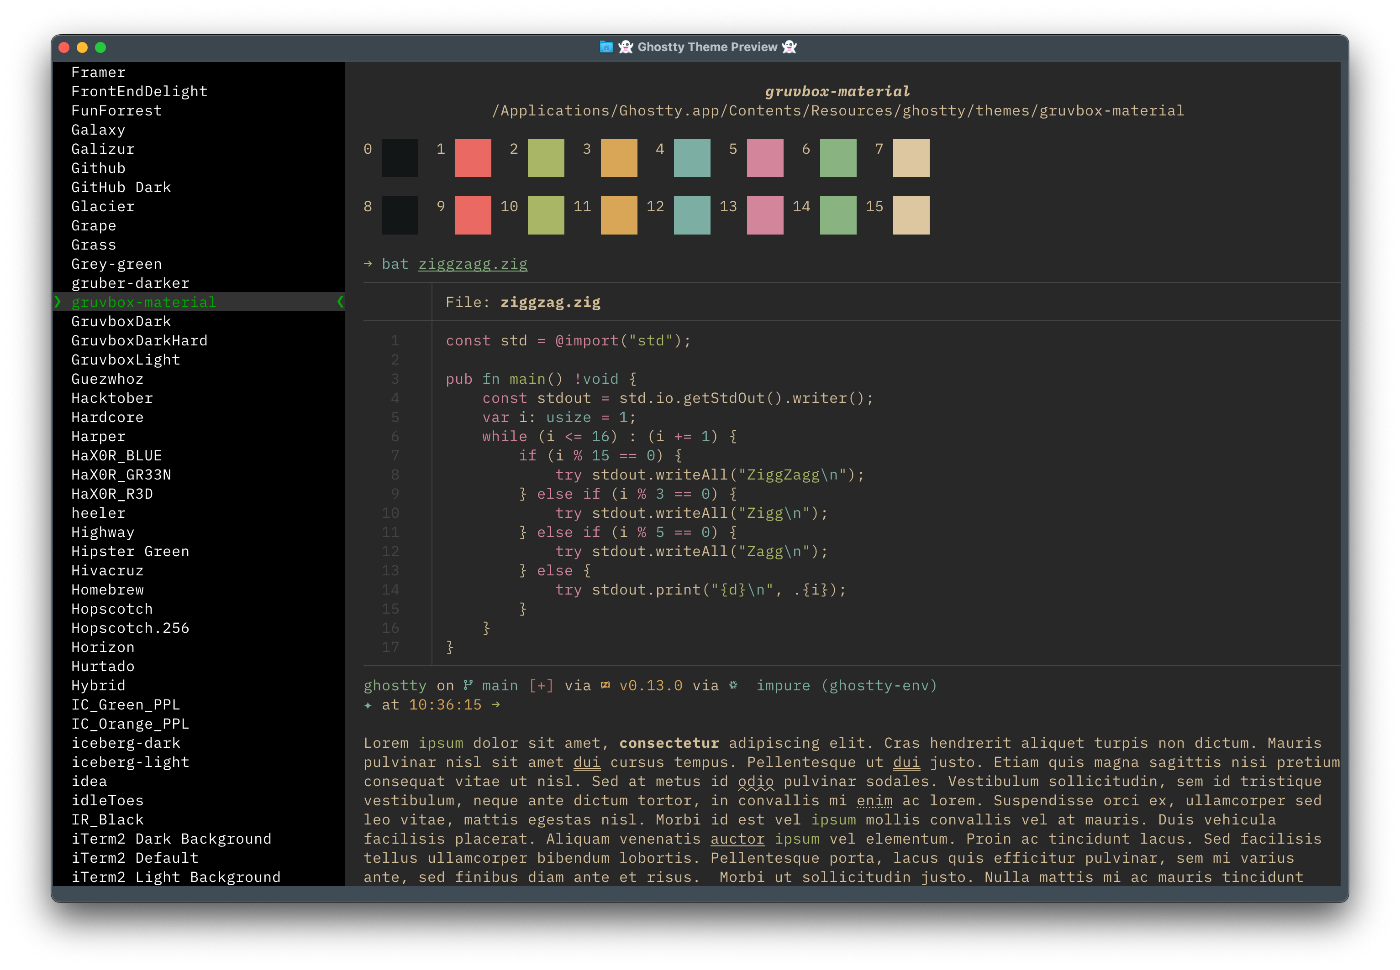The height and width of the screenshot is (970, 1400).
Task: Select the GitHub Dark theme
Action: (121, 187)
